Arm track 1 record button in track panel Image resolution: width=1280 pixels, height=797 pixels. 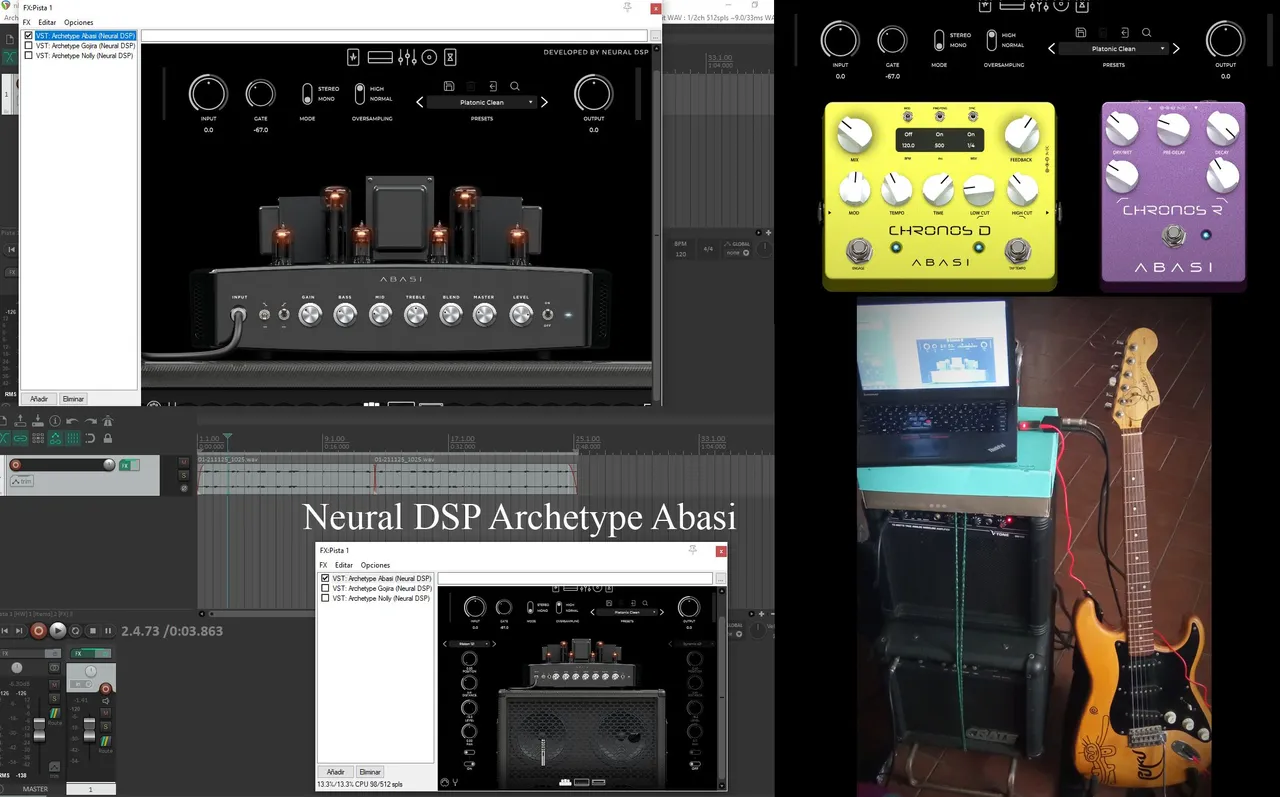[16, 465]
